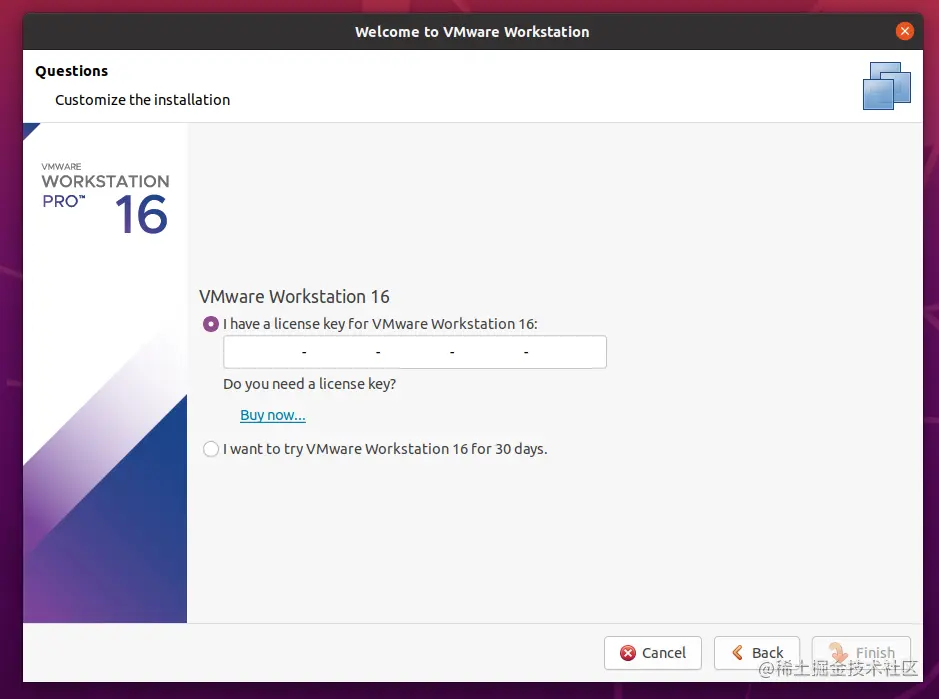Click the Customize the installation text
This screenshot has width=939, height=699.
tap(142, 100)
